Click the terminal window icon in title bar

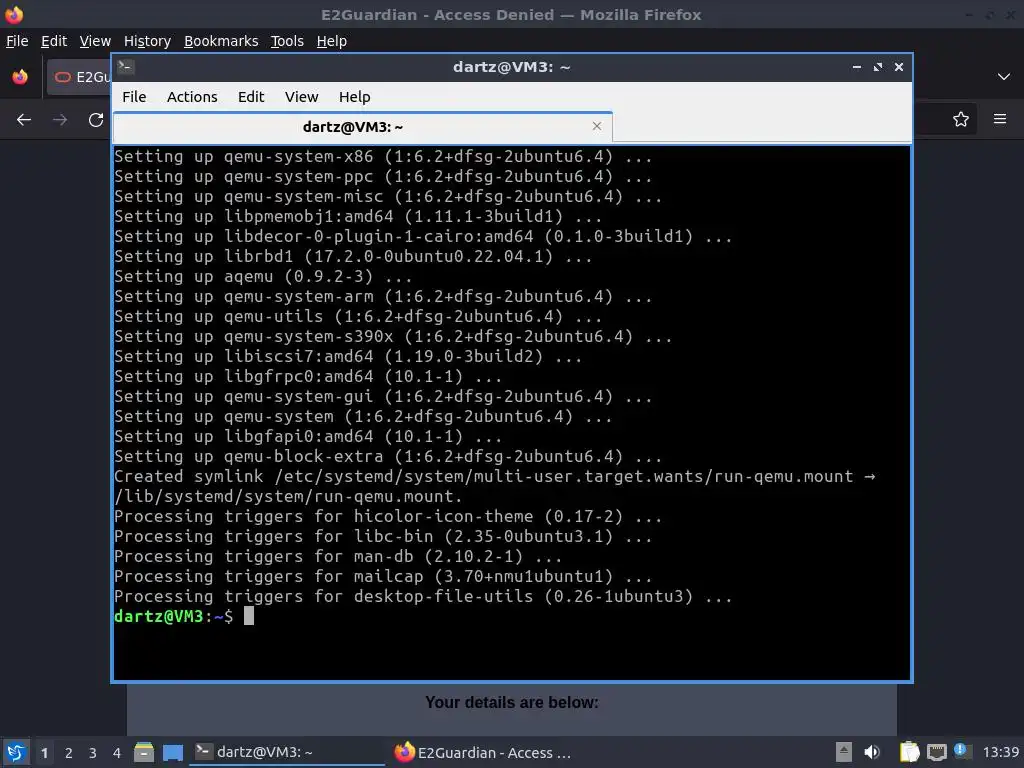(125, 67)
